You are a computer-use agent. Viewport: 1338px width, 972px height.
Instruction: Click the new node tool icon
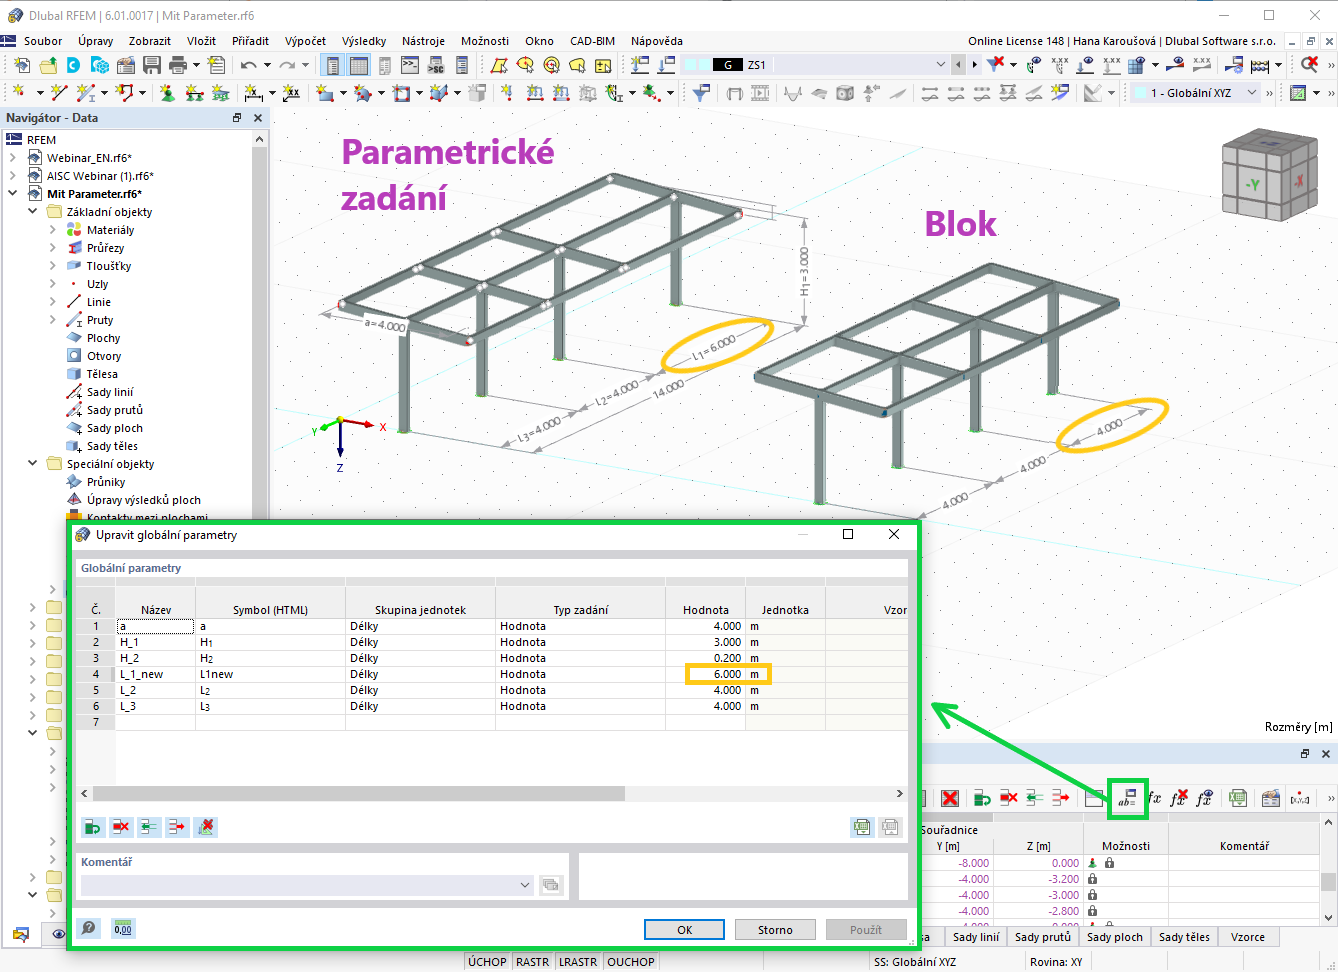tap(20, 93)
